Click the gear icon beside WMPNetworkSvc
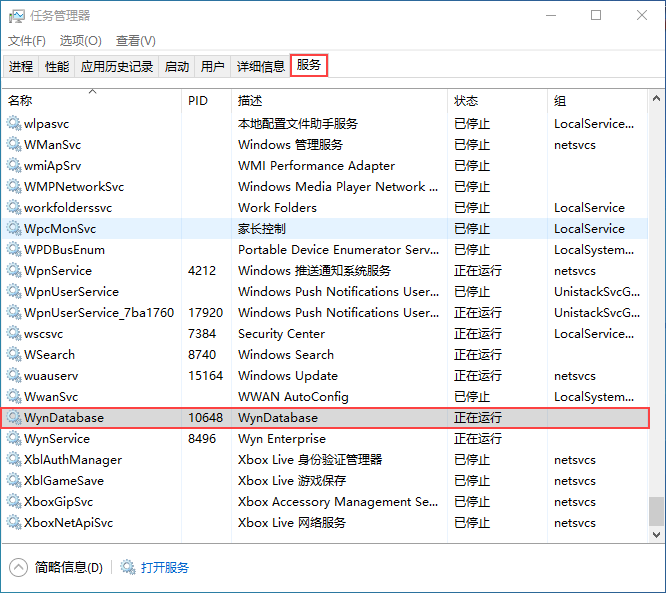The height and width of the screenshot is (593, 666). [x=14, y=186]
